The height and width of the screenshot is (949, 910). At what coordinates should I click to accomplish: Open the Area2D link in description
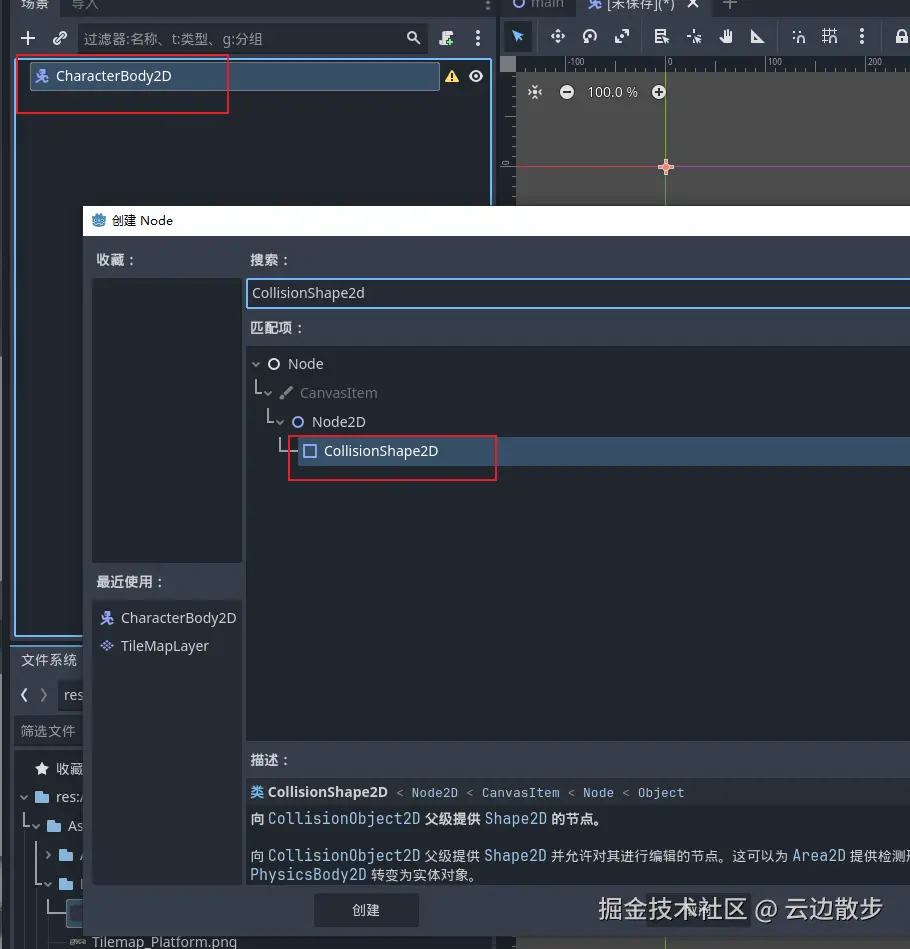point(819,856)
